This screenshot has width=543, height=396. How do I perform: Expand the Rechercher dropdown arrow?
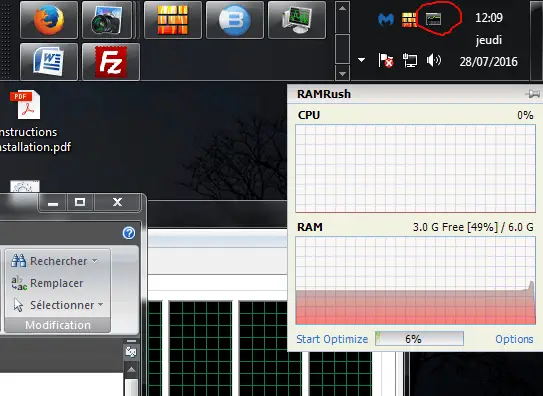[x=95, y=261]
